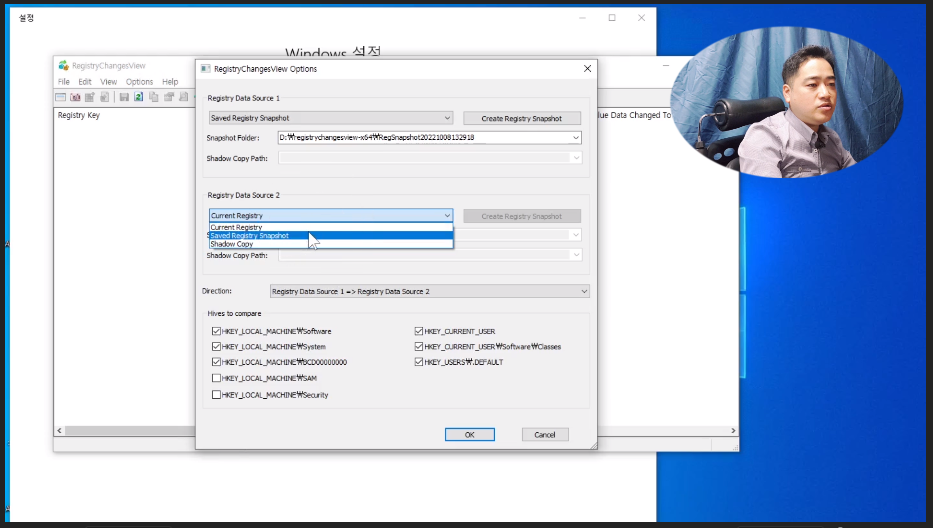This screenshot has width=933, height=528.
Task: Click Create Registry Snapshot for Data Source 1
Action: [522, 118]
